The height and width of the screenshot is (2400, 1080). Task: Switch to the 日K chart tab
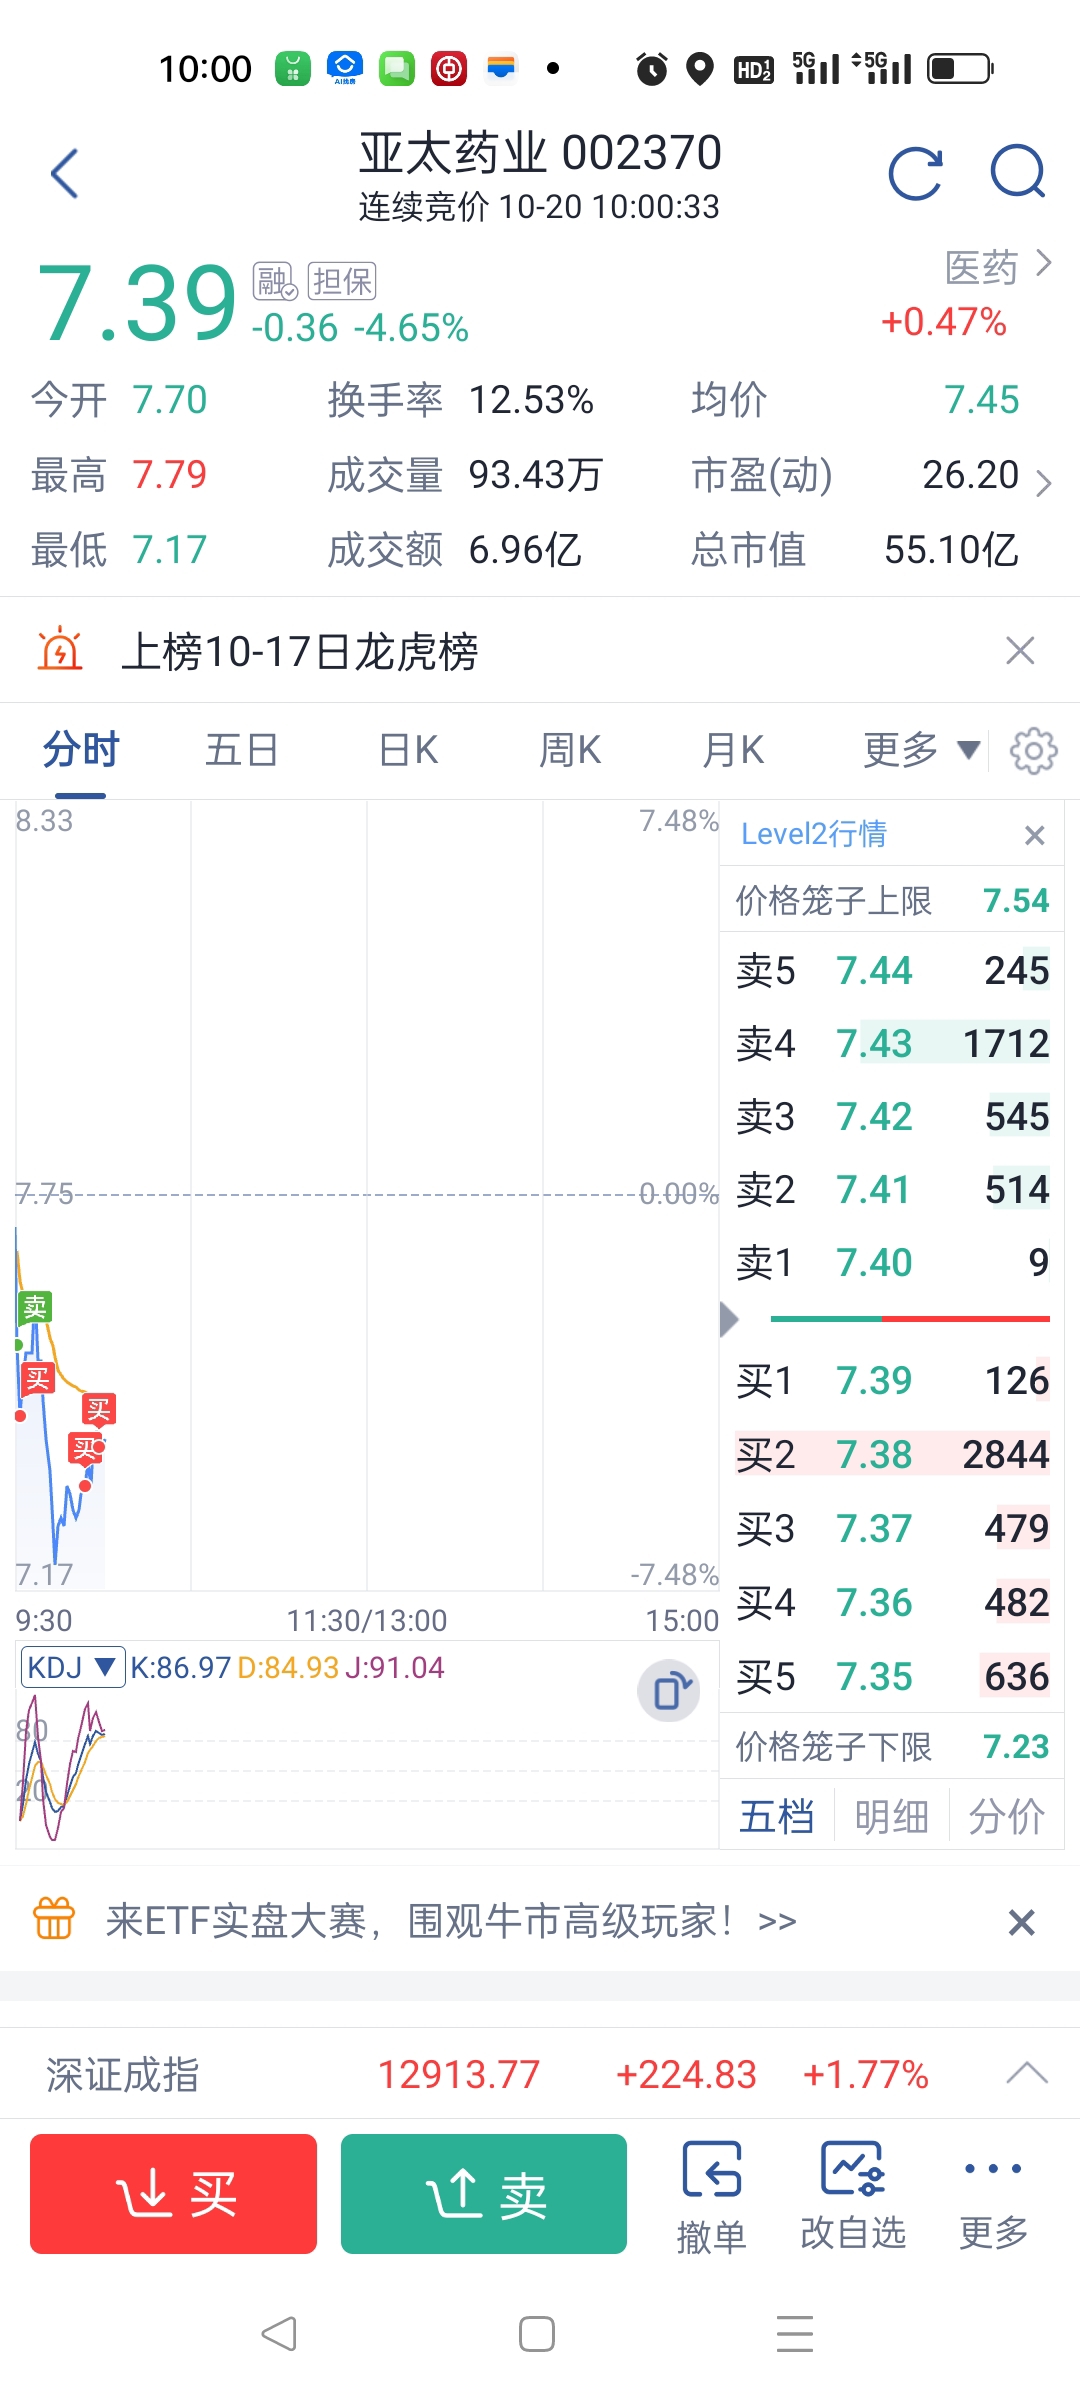409,750
